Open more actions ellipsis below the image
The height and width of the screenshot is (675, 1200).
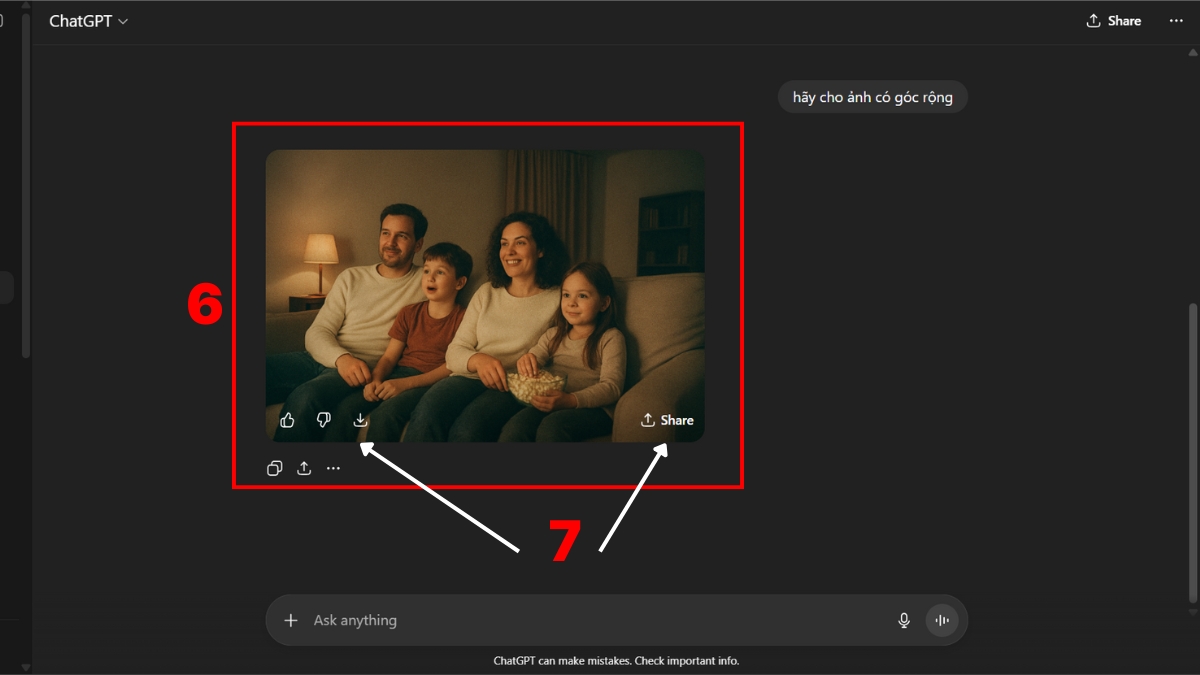pos(334,468)
